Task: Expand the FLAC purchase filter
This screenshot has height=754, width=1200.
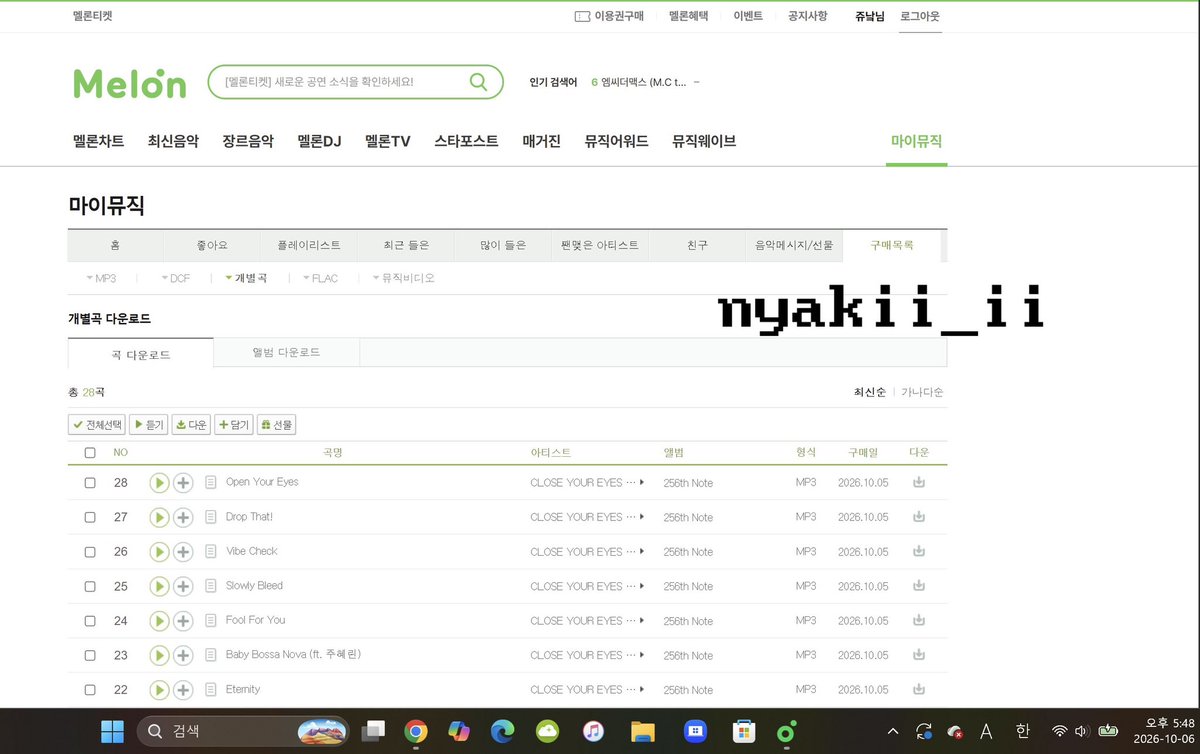Action: click(x=320, y=278)
